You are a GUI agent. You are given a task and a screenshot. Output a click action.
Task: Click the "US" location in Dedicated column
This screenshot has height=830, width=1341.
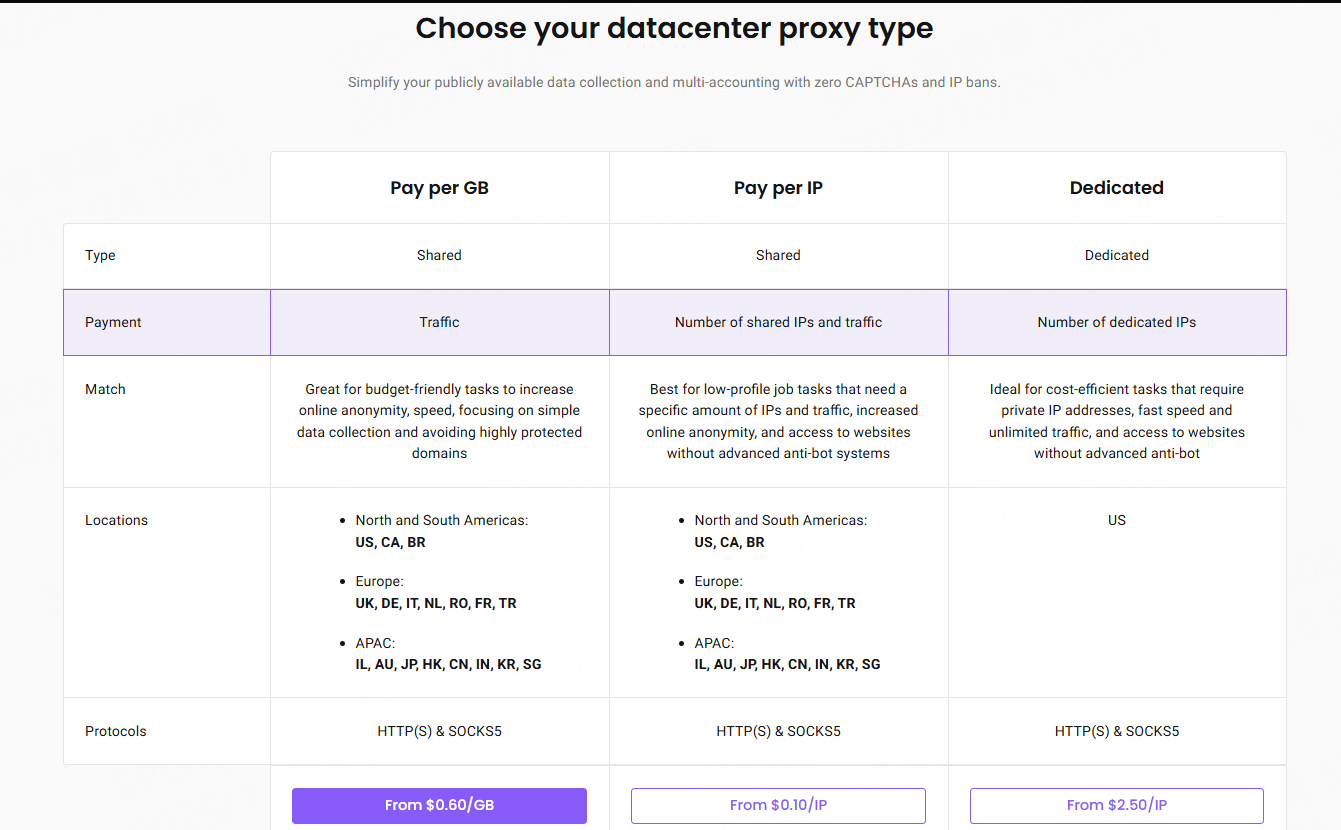(x=1116, y=520)
